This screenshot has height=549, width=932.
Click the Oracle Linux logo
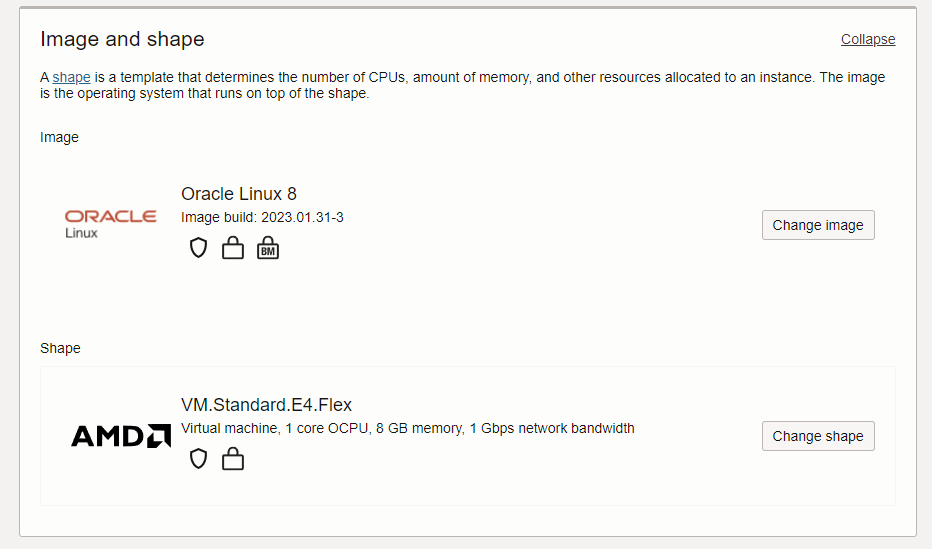click(111, 224)
